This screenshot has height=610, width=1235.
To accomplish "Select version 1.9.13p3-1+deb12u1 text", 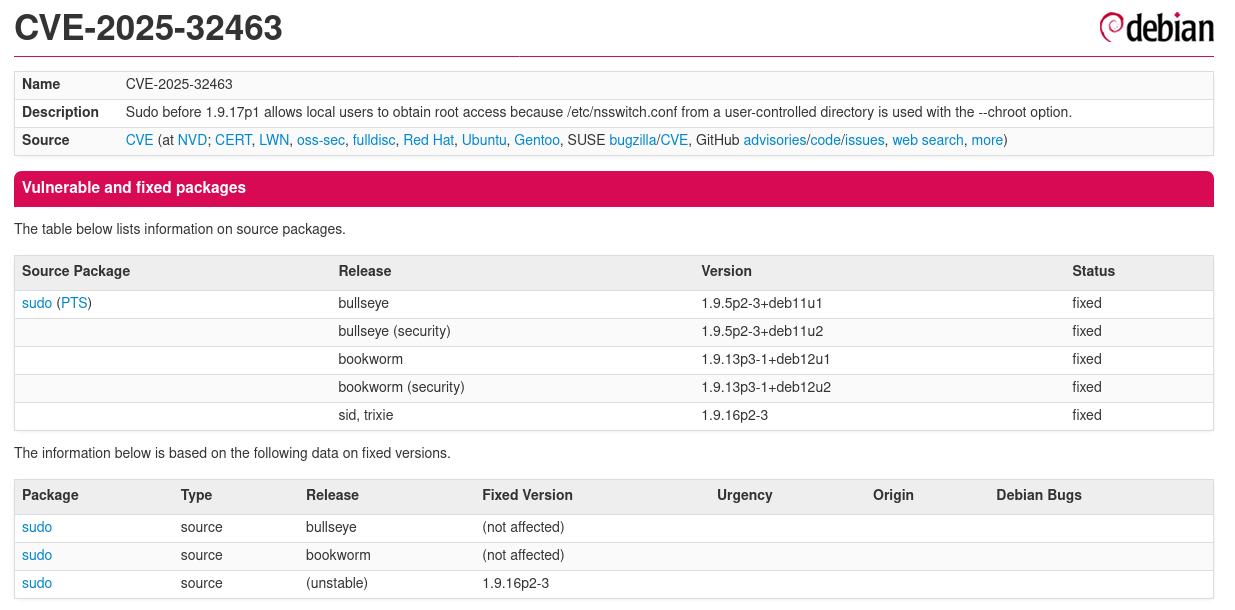I will 766,359.
